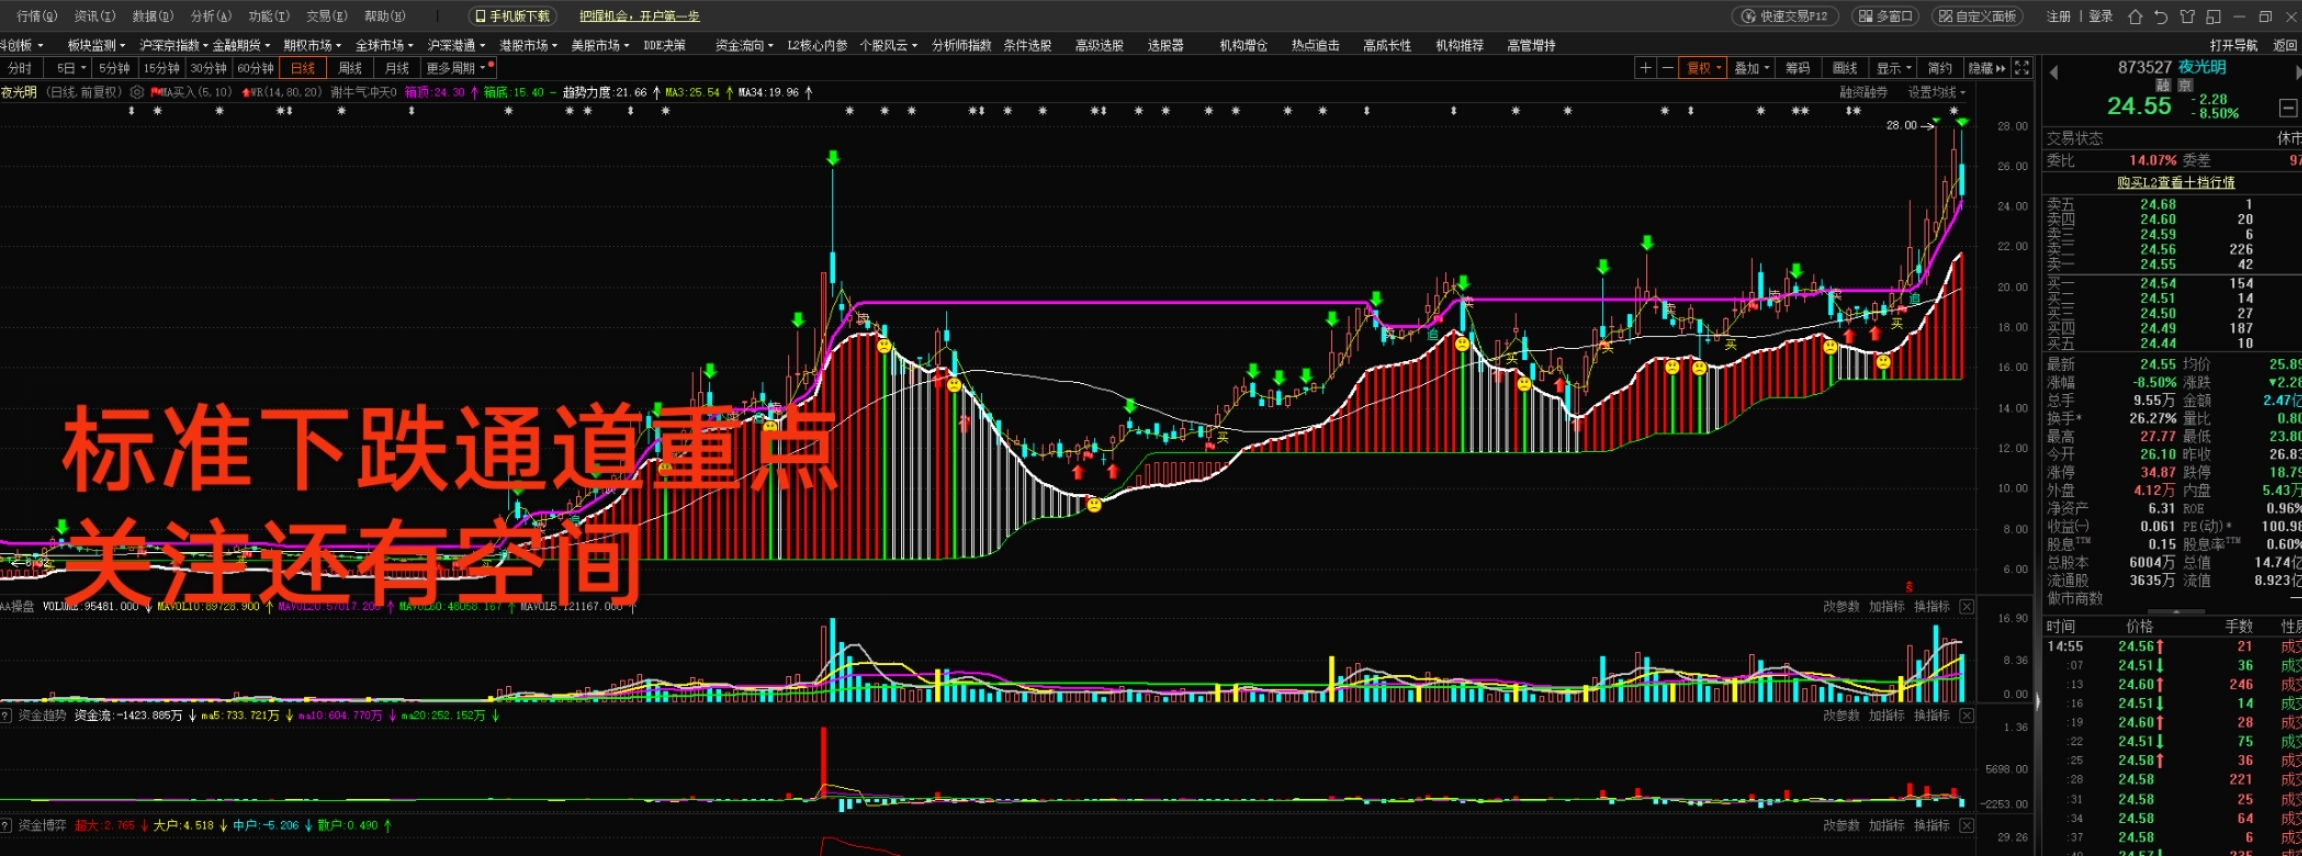
Task: Go to previous stock with left arrow
Action: [x=2053, y=72]
